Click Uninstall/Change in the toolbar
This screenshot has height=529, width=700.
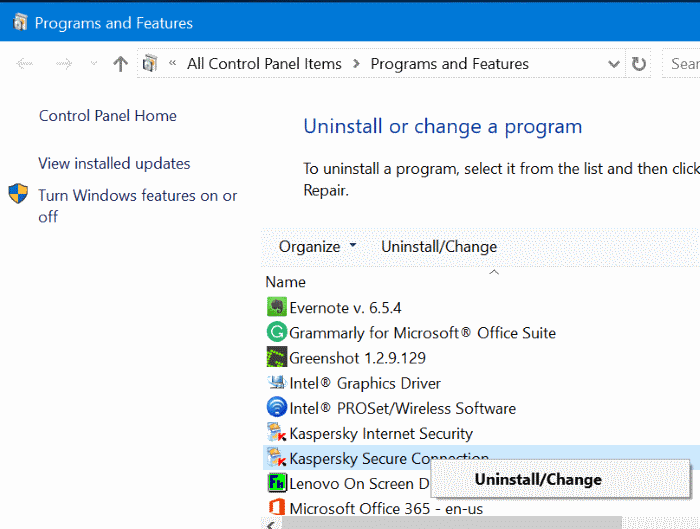(438, 247)
